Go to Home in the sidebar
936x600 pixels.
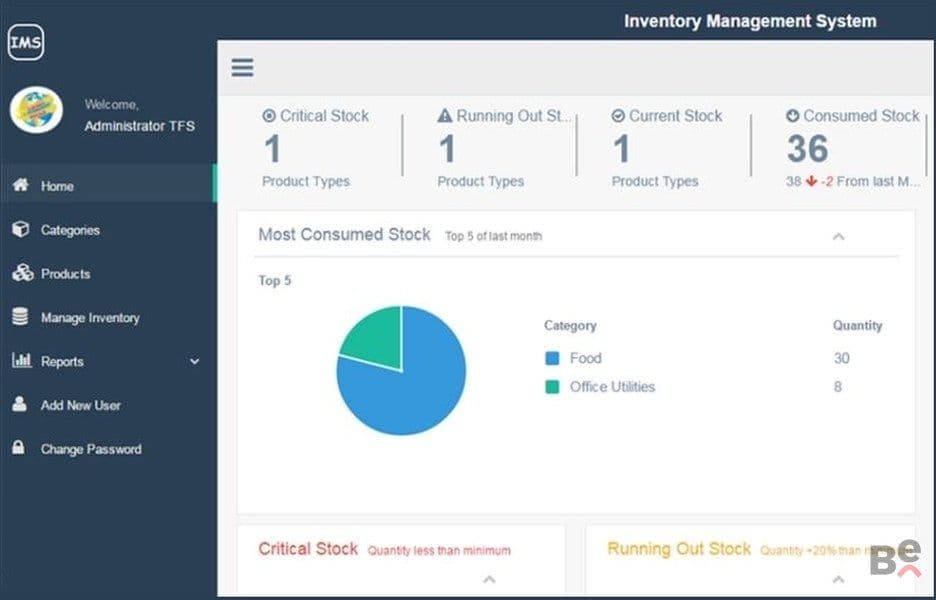tap(107, 186)
